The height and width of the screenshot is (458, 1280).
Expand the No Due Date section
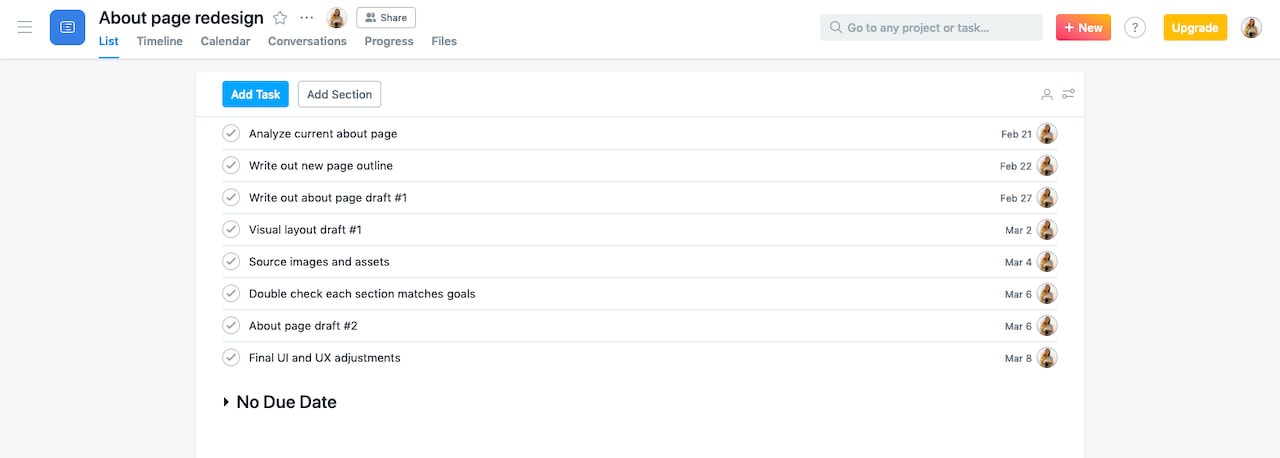[227, 403]
